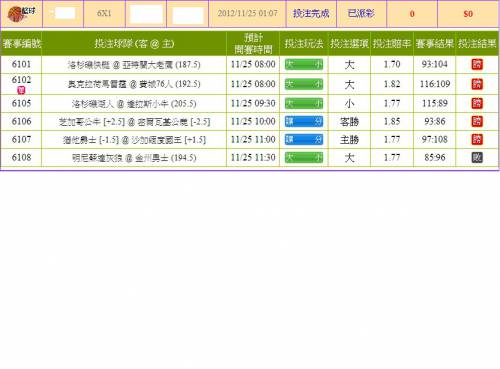Screen dimensions: 500x369
Task: Click the green 大小 badge for match 6101
Action: coord(304,64)
